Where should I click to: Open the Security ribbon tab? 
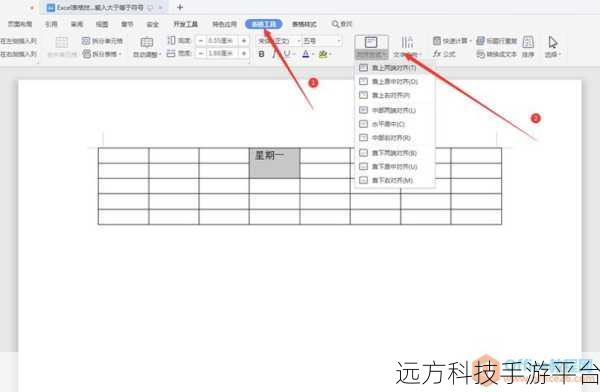pyautogui.click(x=152, y=24)
